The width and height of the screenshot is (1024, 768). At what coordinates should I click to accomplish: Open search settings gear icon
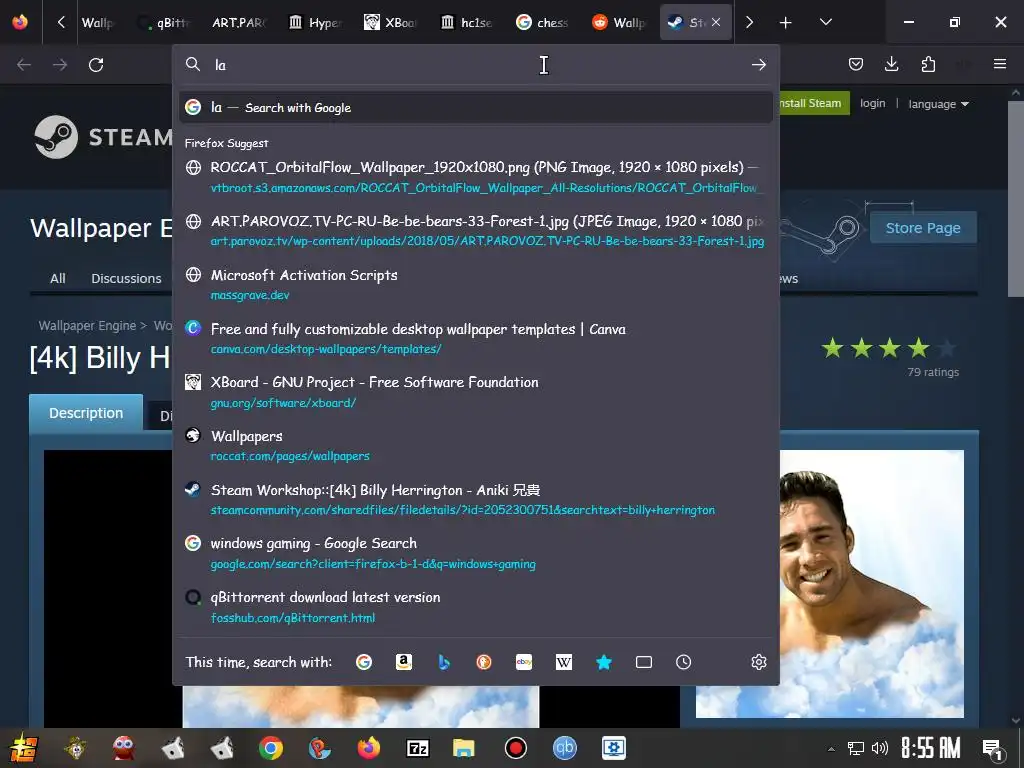(x=758, y=662)
